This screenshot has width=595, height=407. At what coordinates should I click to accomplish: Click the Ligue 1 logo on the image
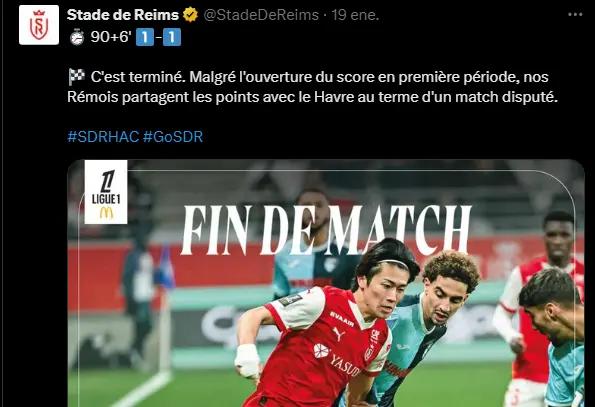click(x=106, y=192)
